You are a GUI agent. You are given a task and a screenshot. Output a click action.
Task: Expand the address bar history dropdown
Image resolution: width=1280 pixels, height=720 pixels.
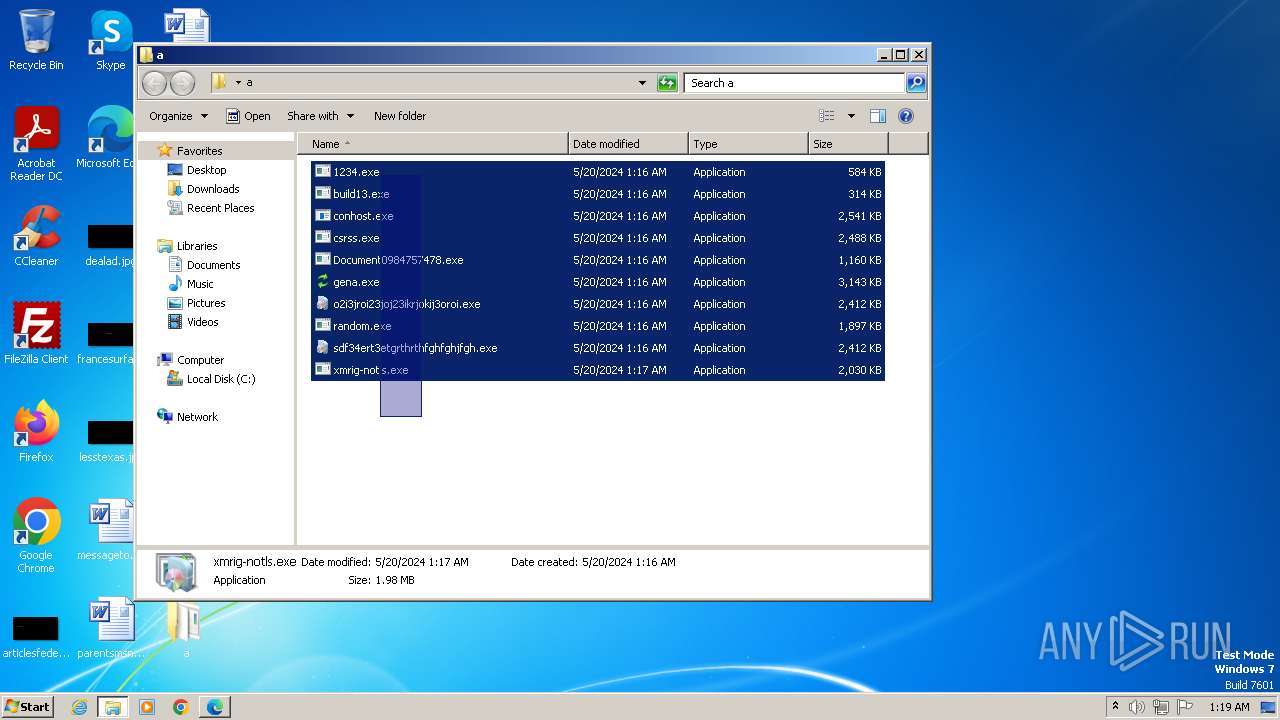click(x=642, y=83)
